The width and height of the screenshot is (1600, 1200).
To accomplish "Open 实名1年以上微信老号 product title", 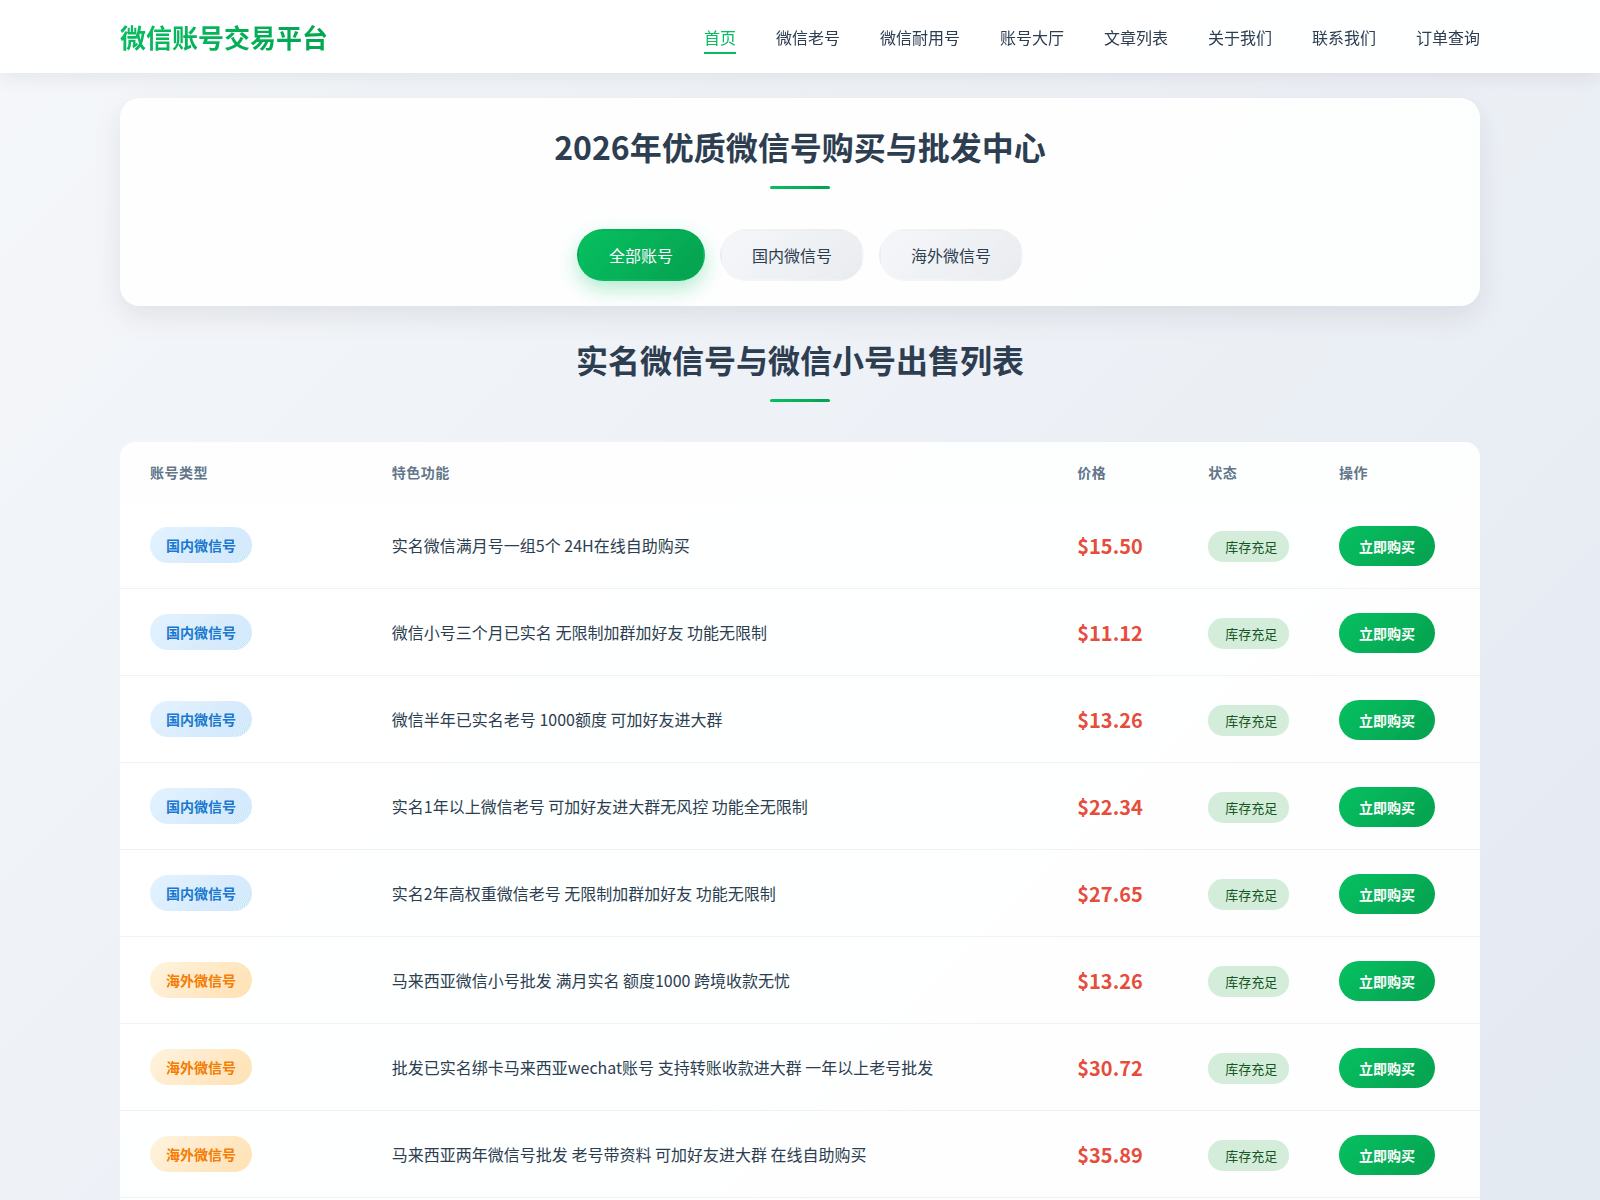I will click(599, 807).
